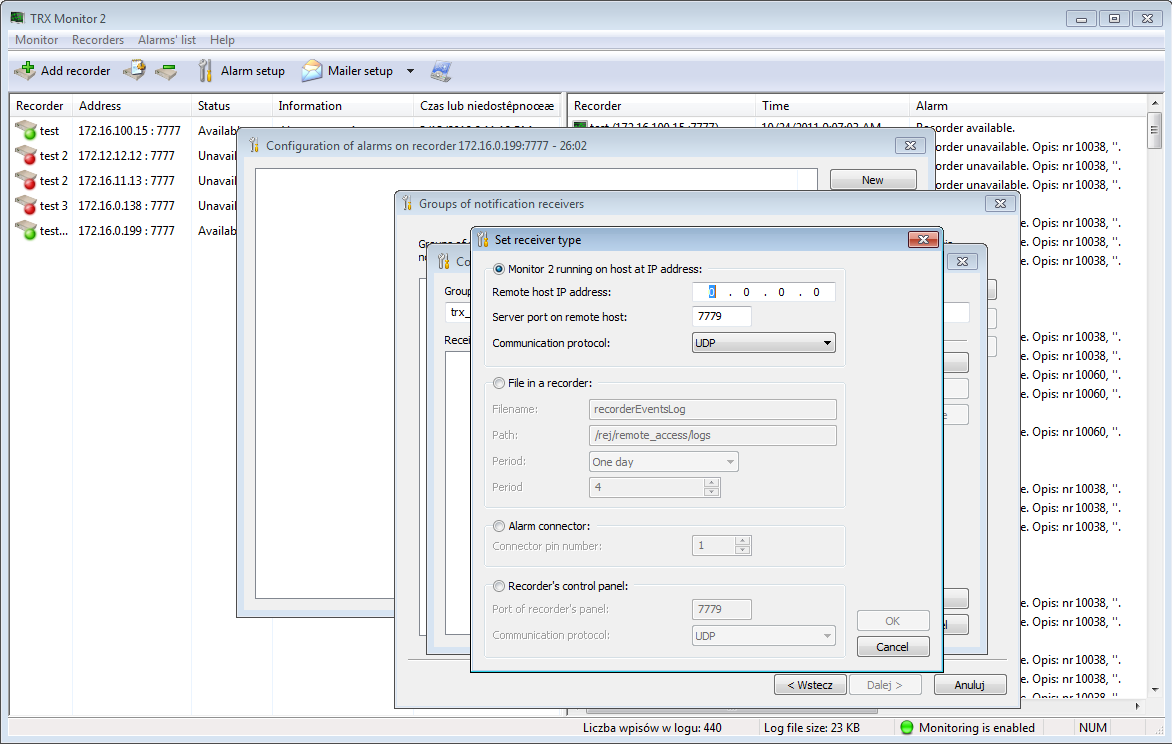Open the Help menu

[x=222, y=40]
